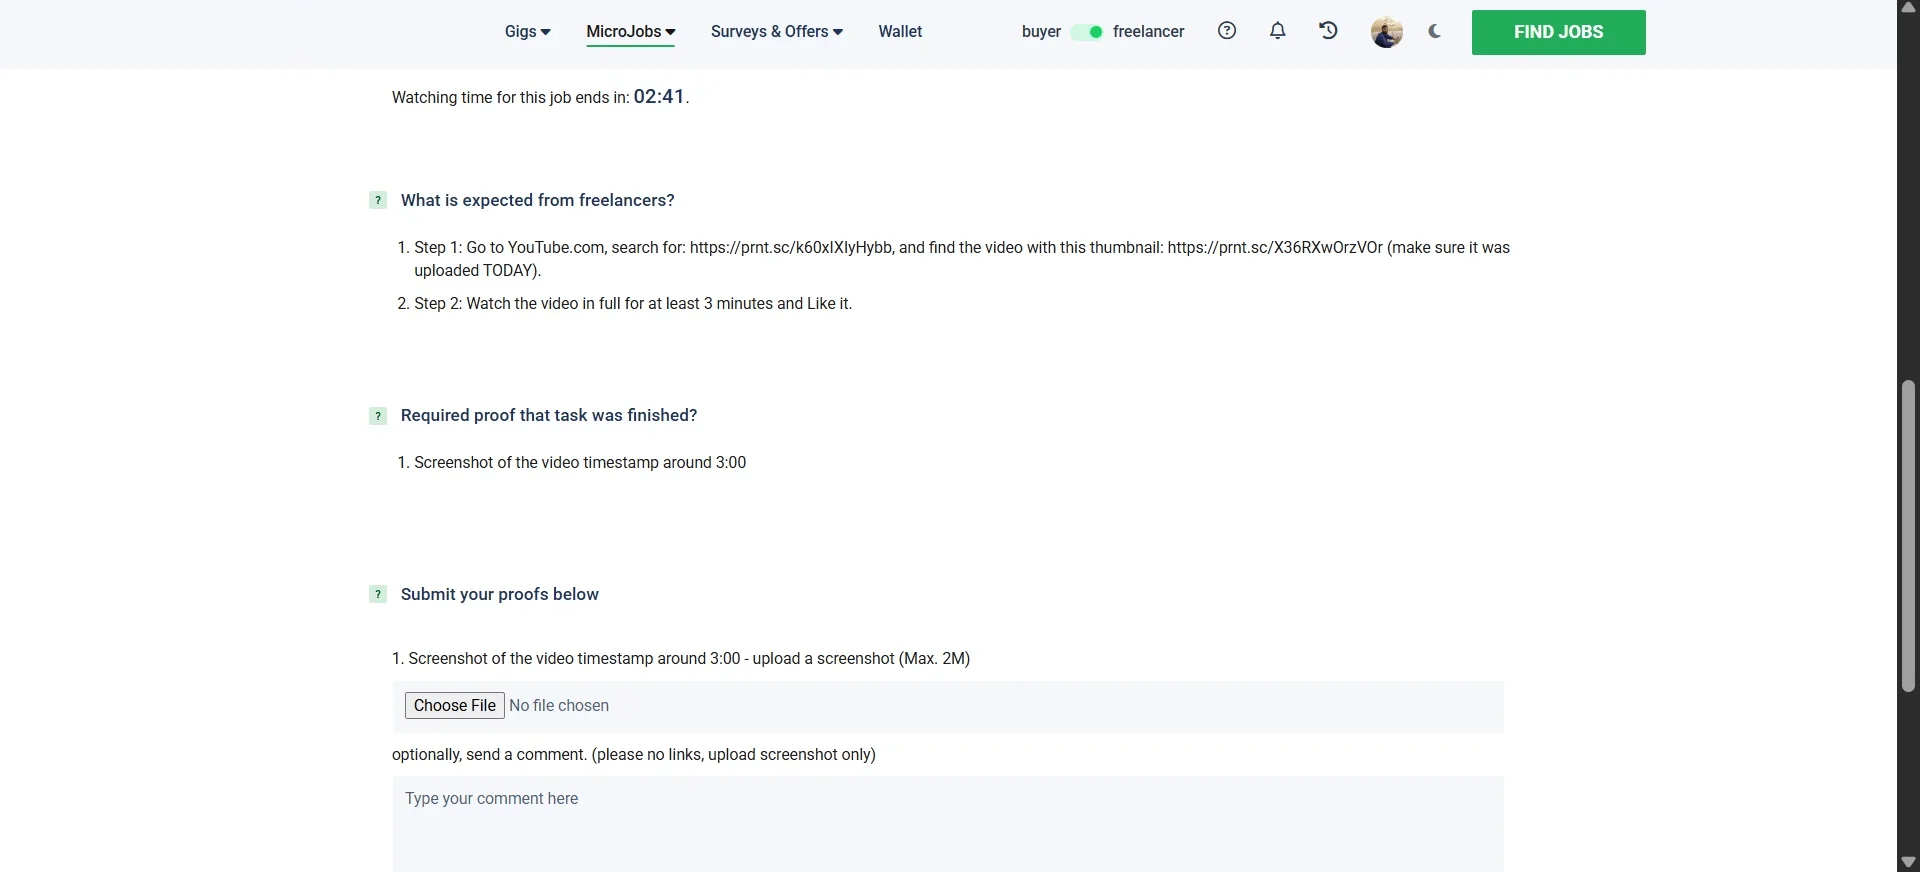The image size is (1920, 872).
Task: Click the 'buyer' mode label
Action: tap(1041, 32)
